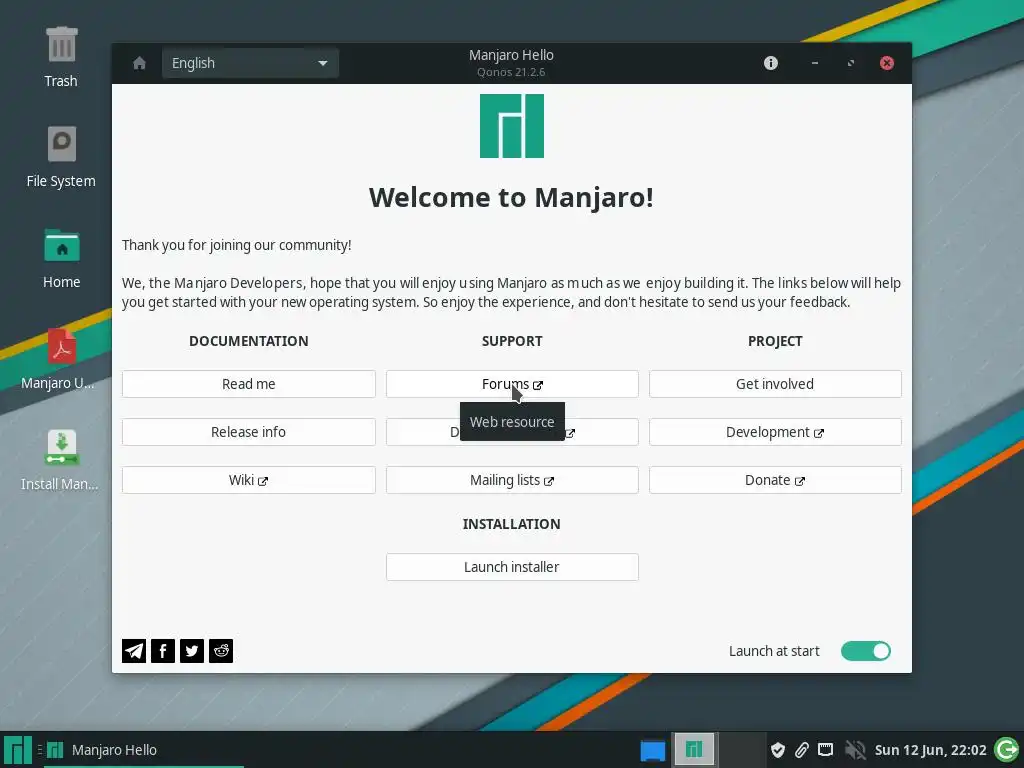Image resolution: width=1024 pixels, height=768 pixels.
Task: Click the security shield tray icon
Action: click(777, 750)
